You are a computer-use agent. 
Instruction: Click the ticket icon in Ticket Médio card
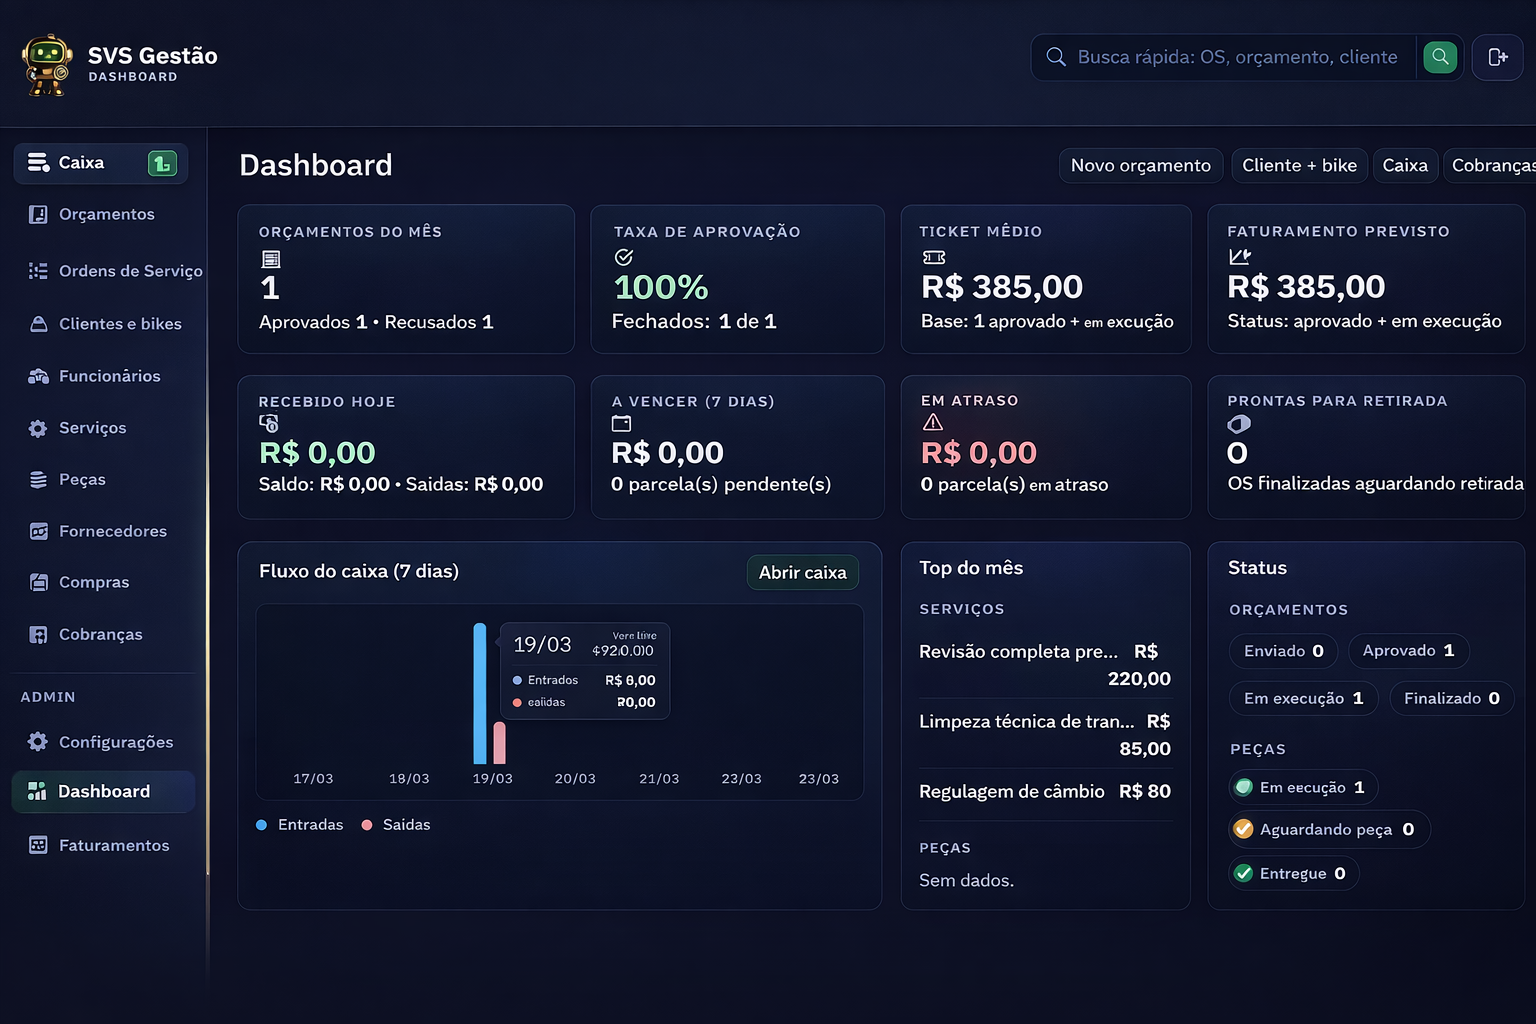(934, 258)
